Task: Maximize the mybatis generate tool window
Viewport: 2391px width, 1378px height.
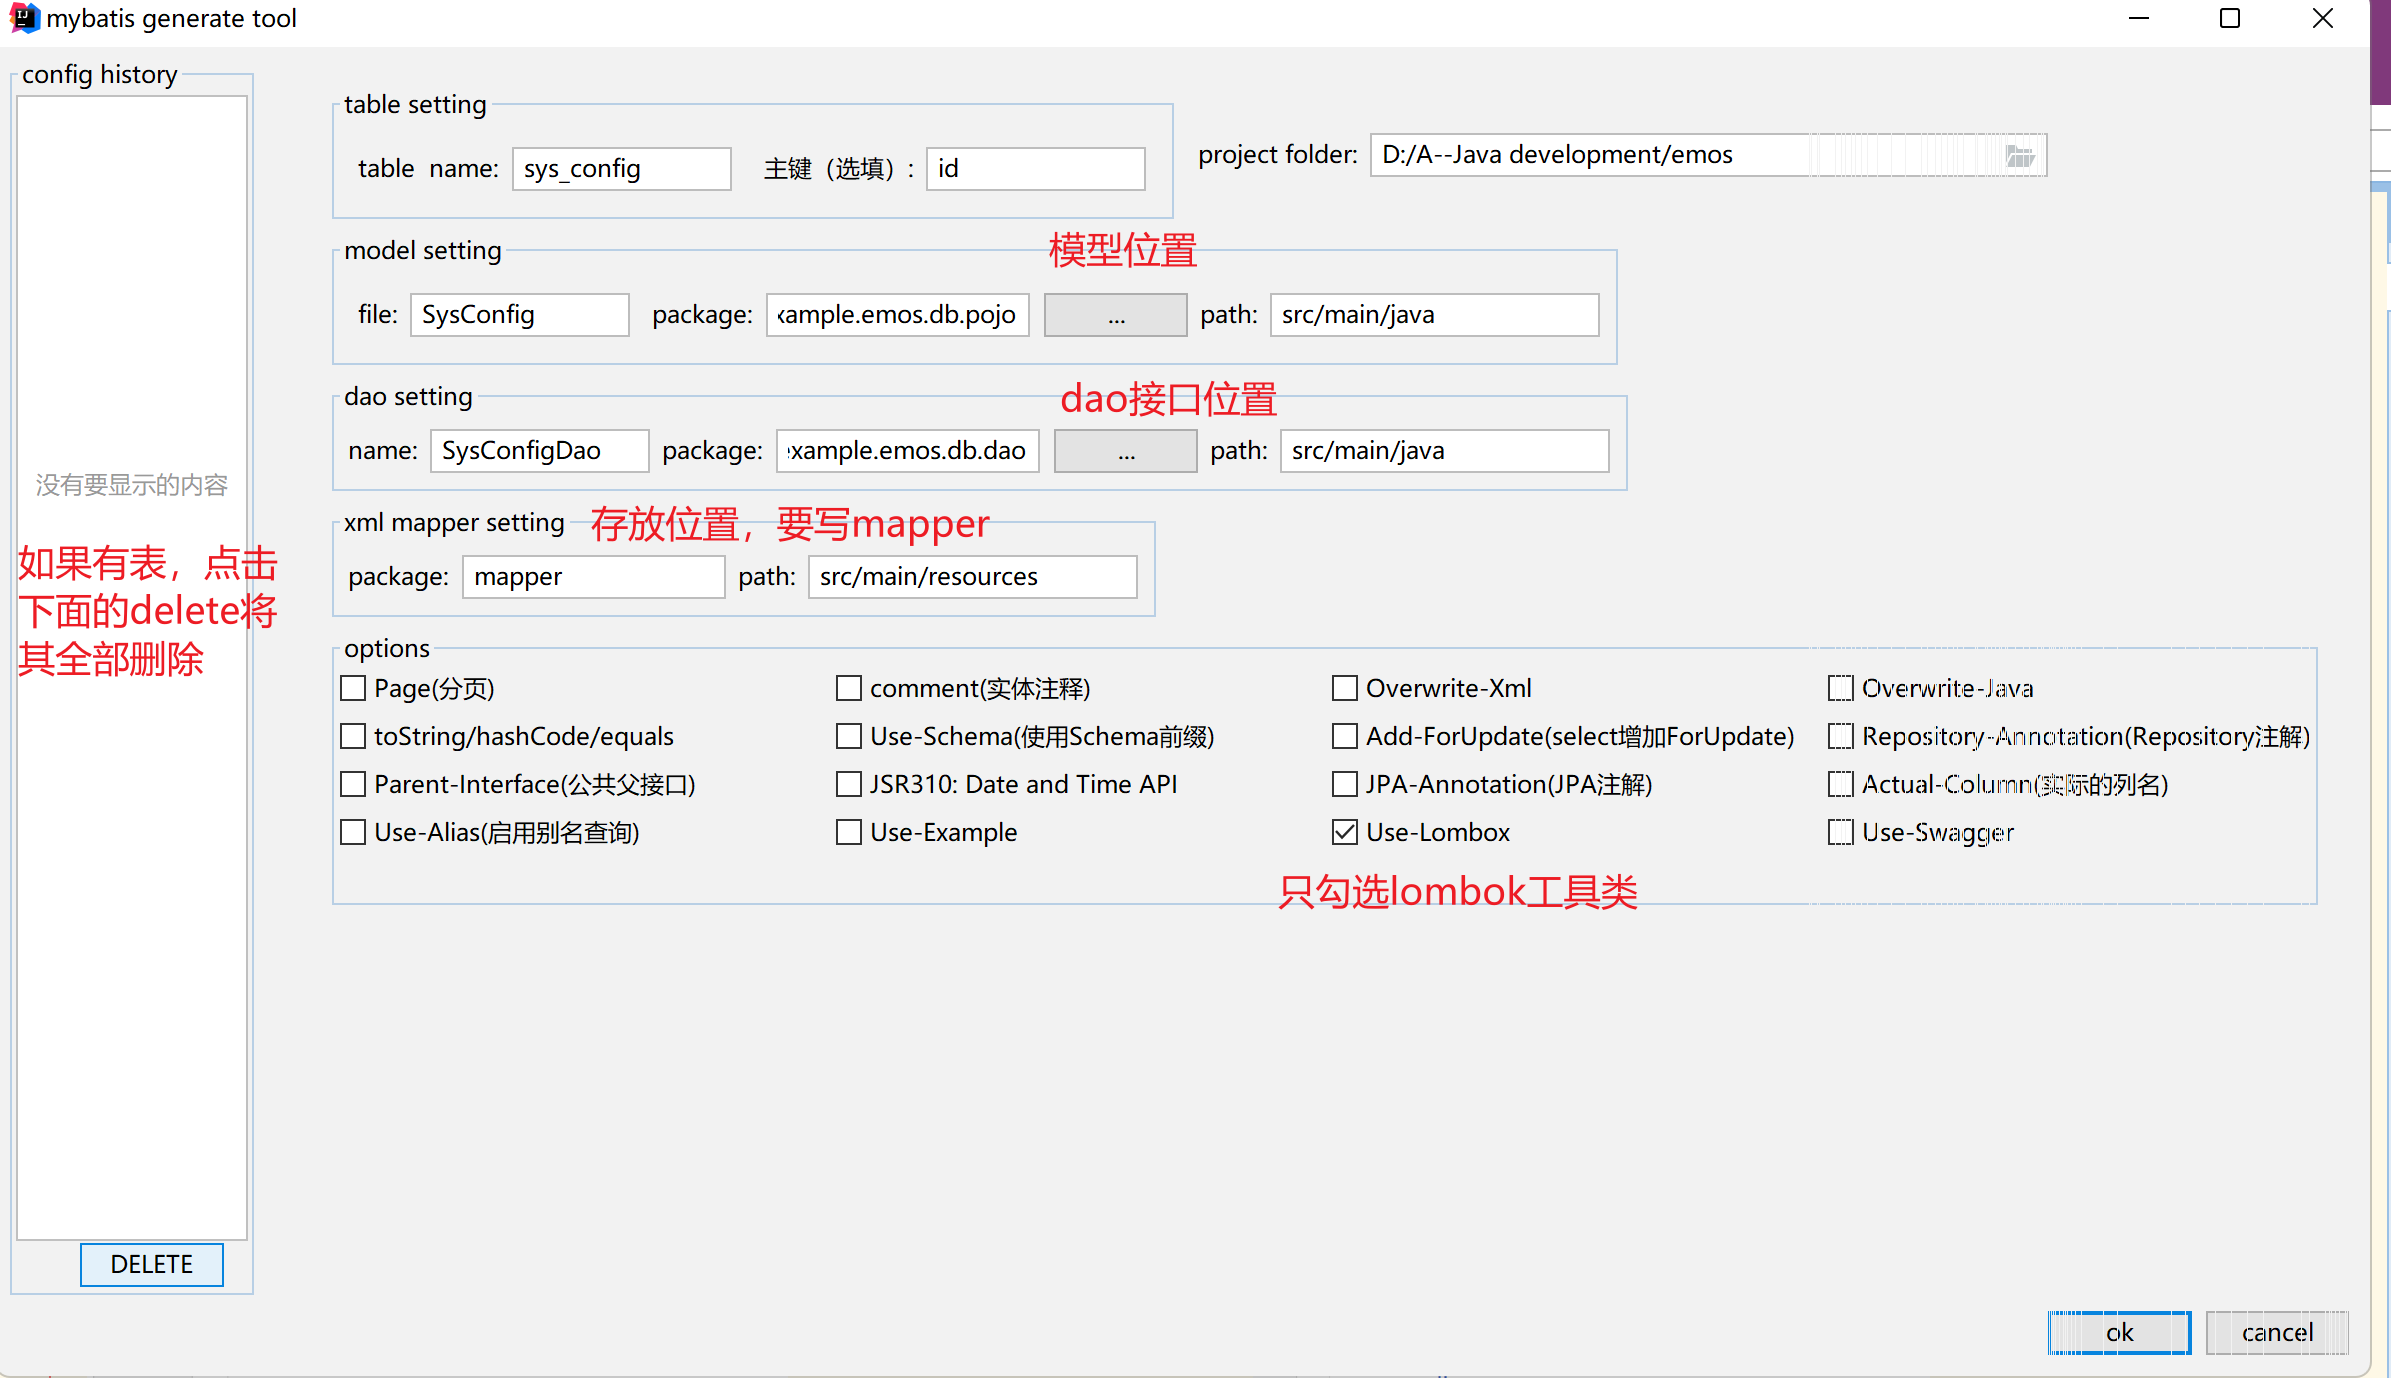Action: coord(2229,19)
